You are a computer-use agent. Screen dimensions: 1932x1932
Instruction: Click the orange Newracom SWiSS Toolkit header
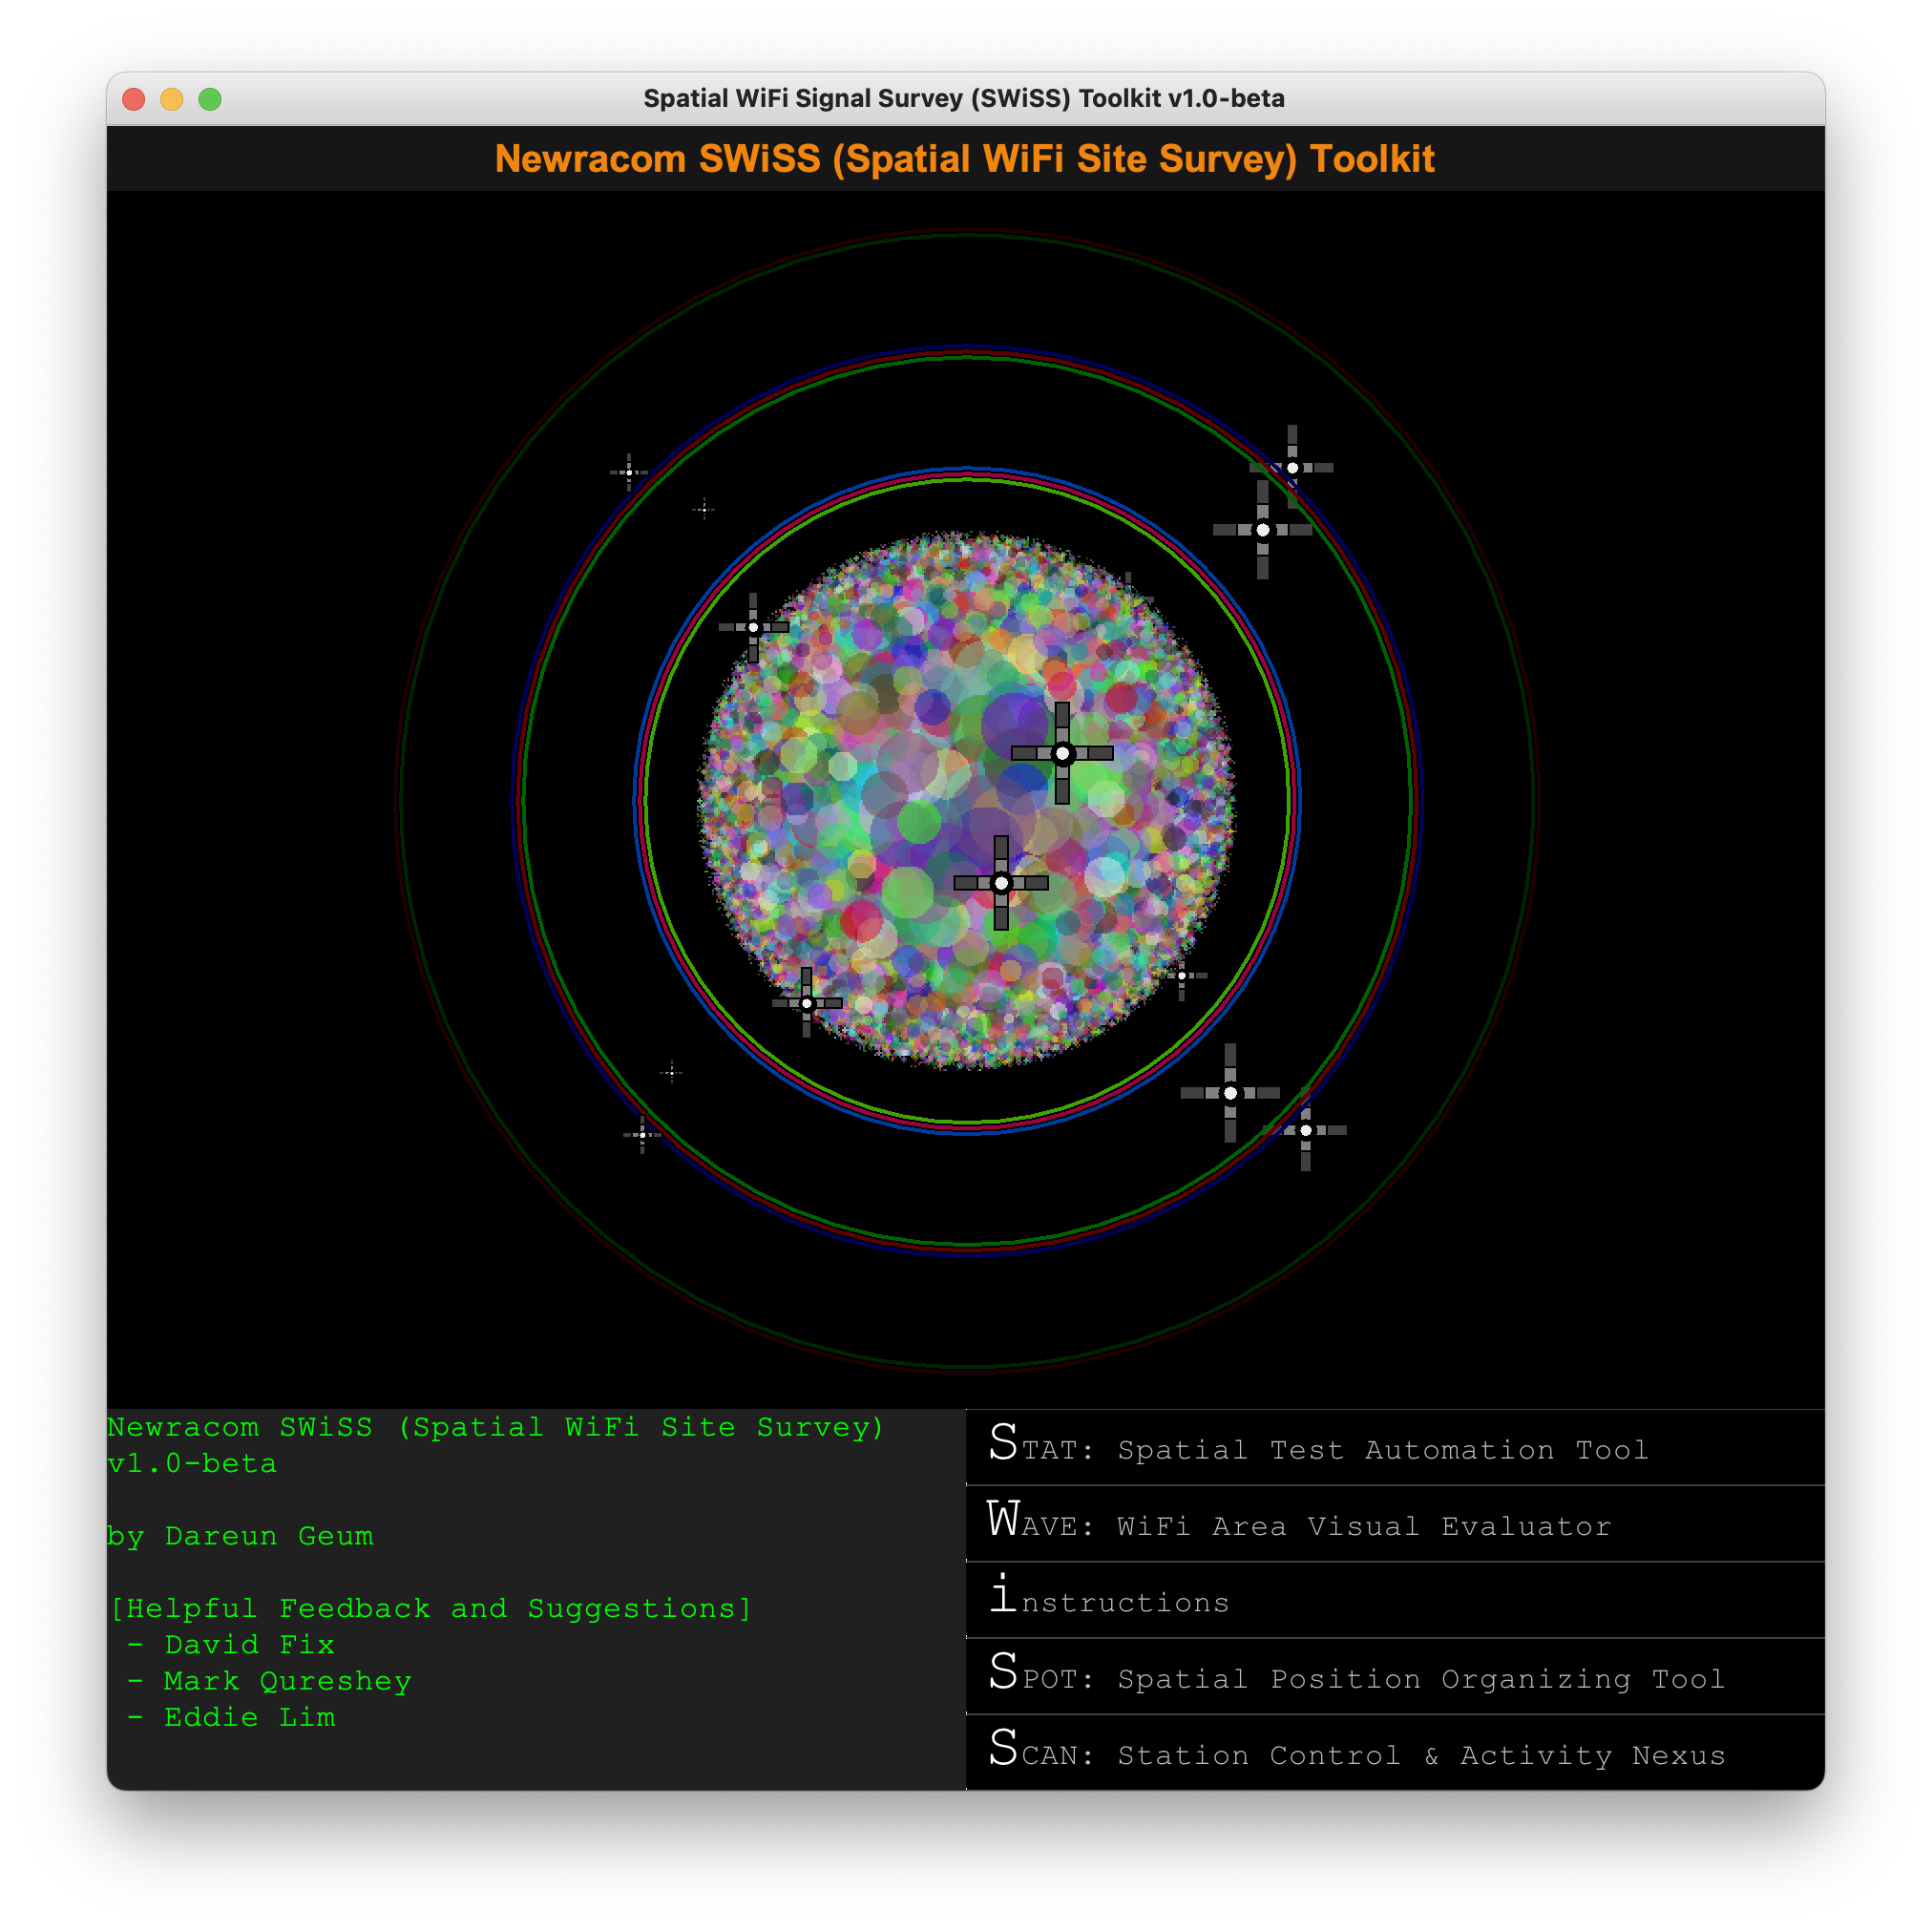[965, 159]
